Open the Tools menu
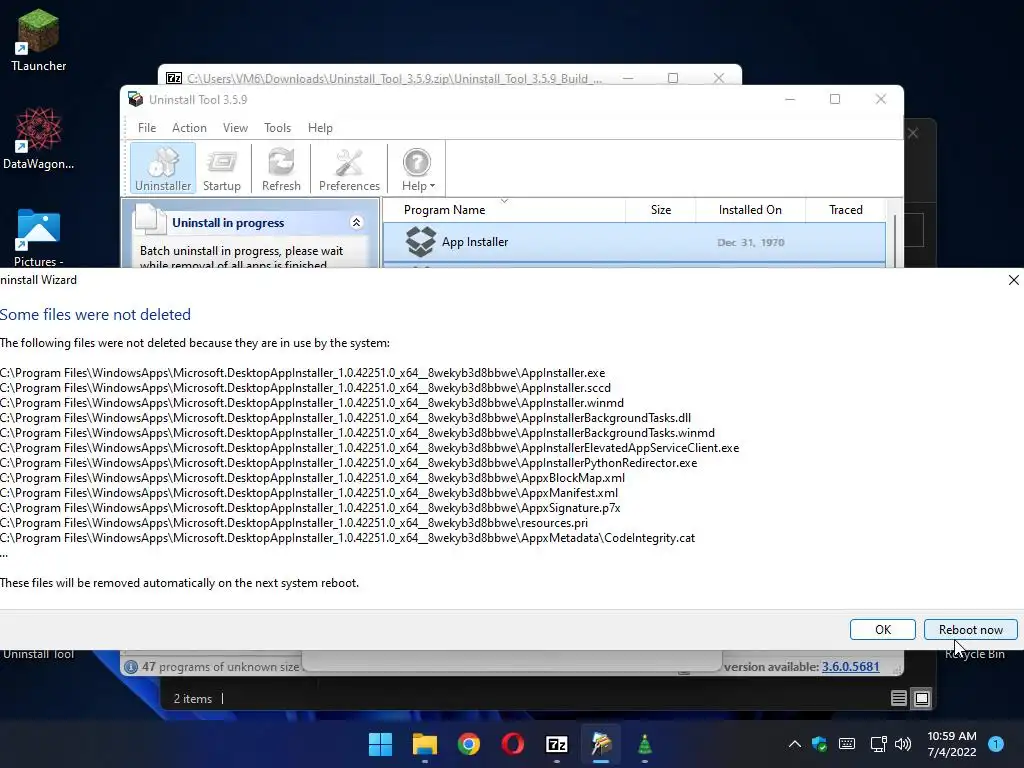The image size is (1024, 768). (278, 128)
